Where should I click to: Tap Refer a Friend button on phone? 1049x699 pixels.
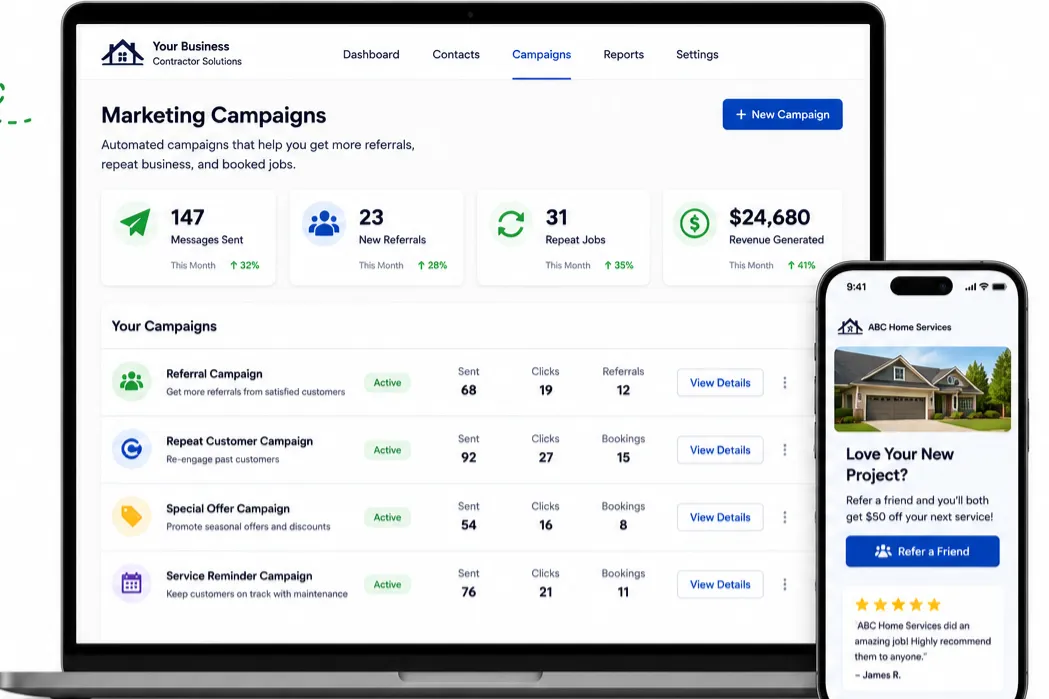[923, 551]
